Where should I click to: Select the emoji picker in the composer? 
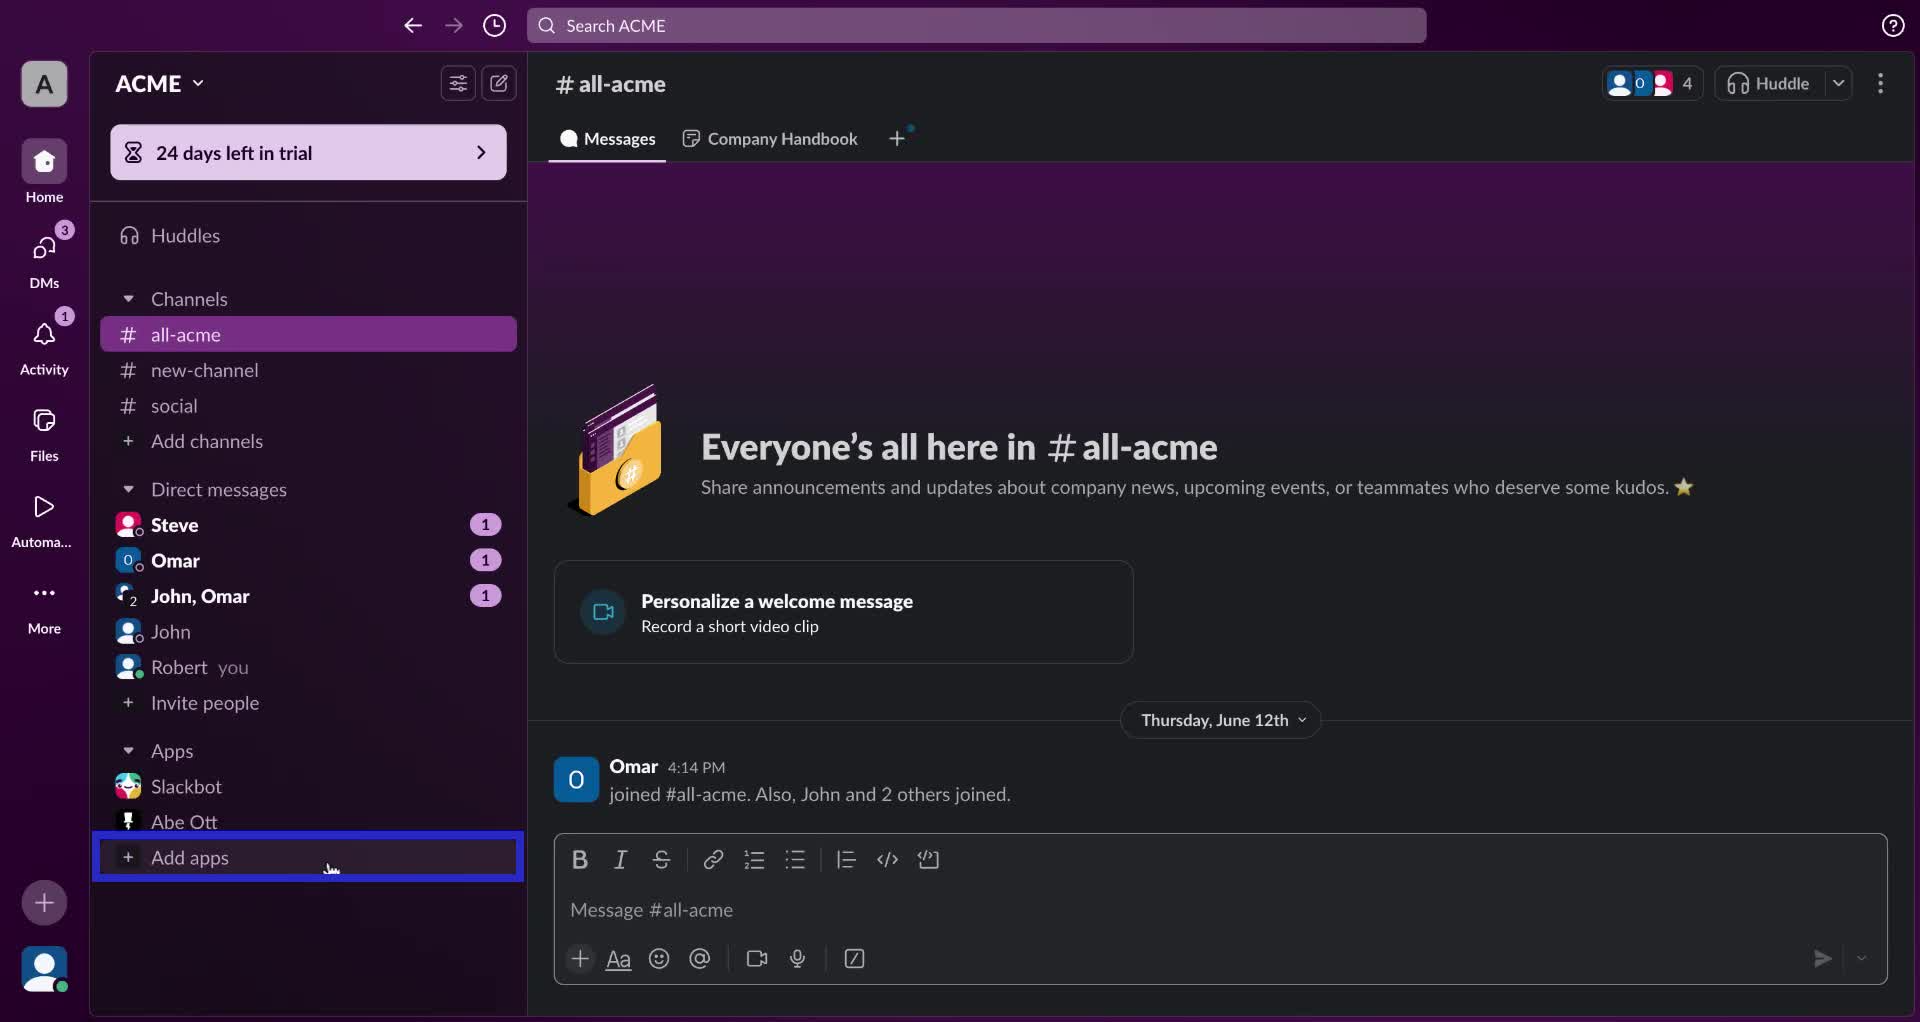659,959
